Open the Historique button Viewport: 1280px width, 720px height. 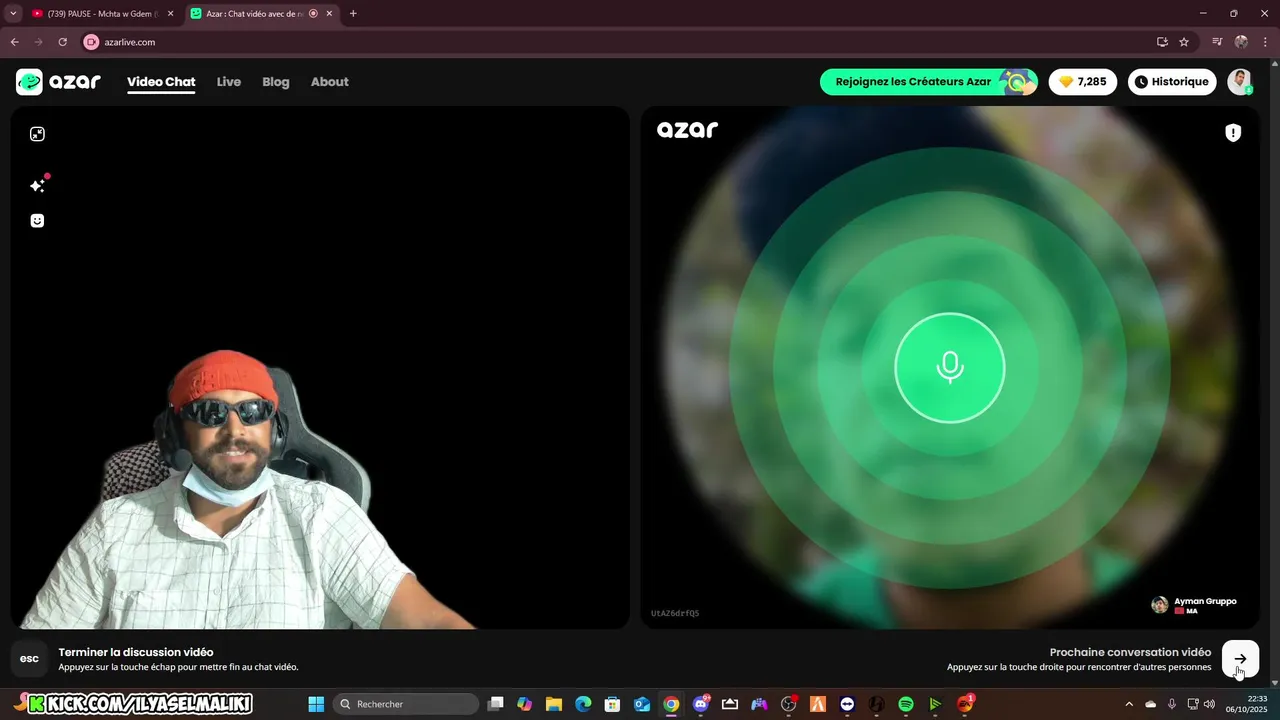[1172, 82]
